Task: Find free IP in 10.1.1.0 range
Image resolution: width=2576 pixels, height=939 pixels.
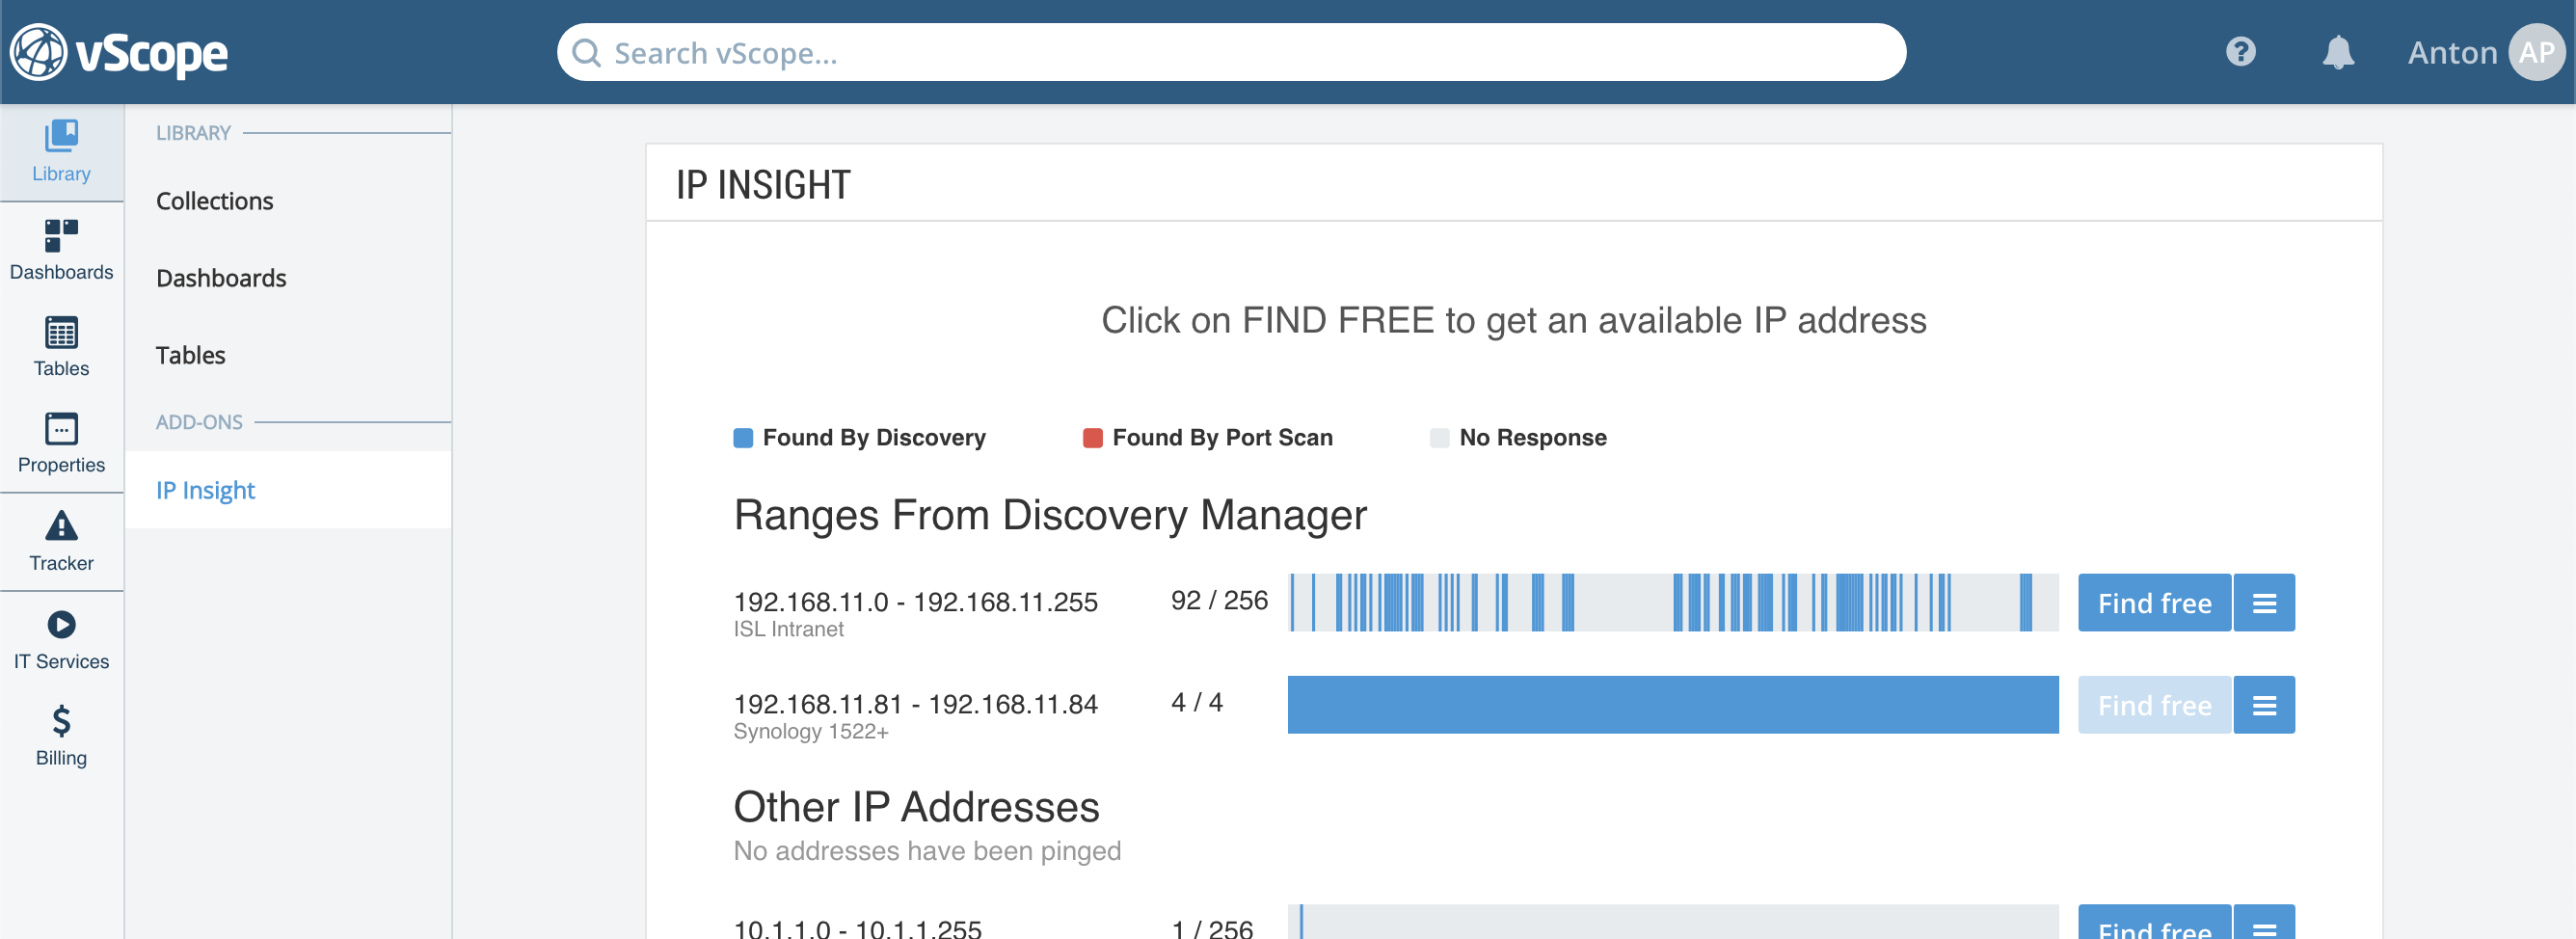Action: point(2154,924)
